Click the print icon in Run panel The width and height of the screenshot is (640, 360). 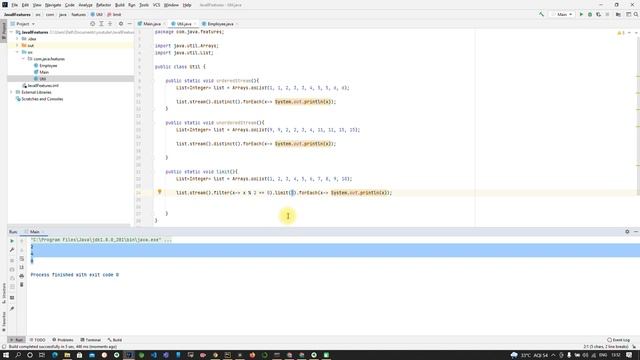click(22, 276)
